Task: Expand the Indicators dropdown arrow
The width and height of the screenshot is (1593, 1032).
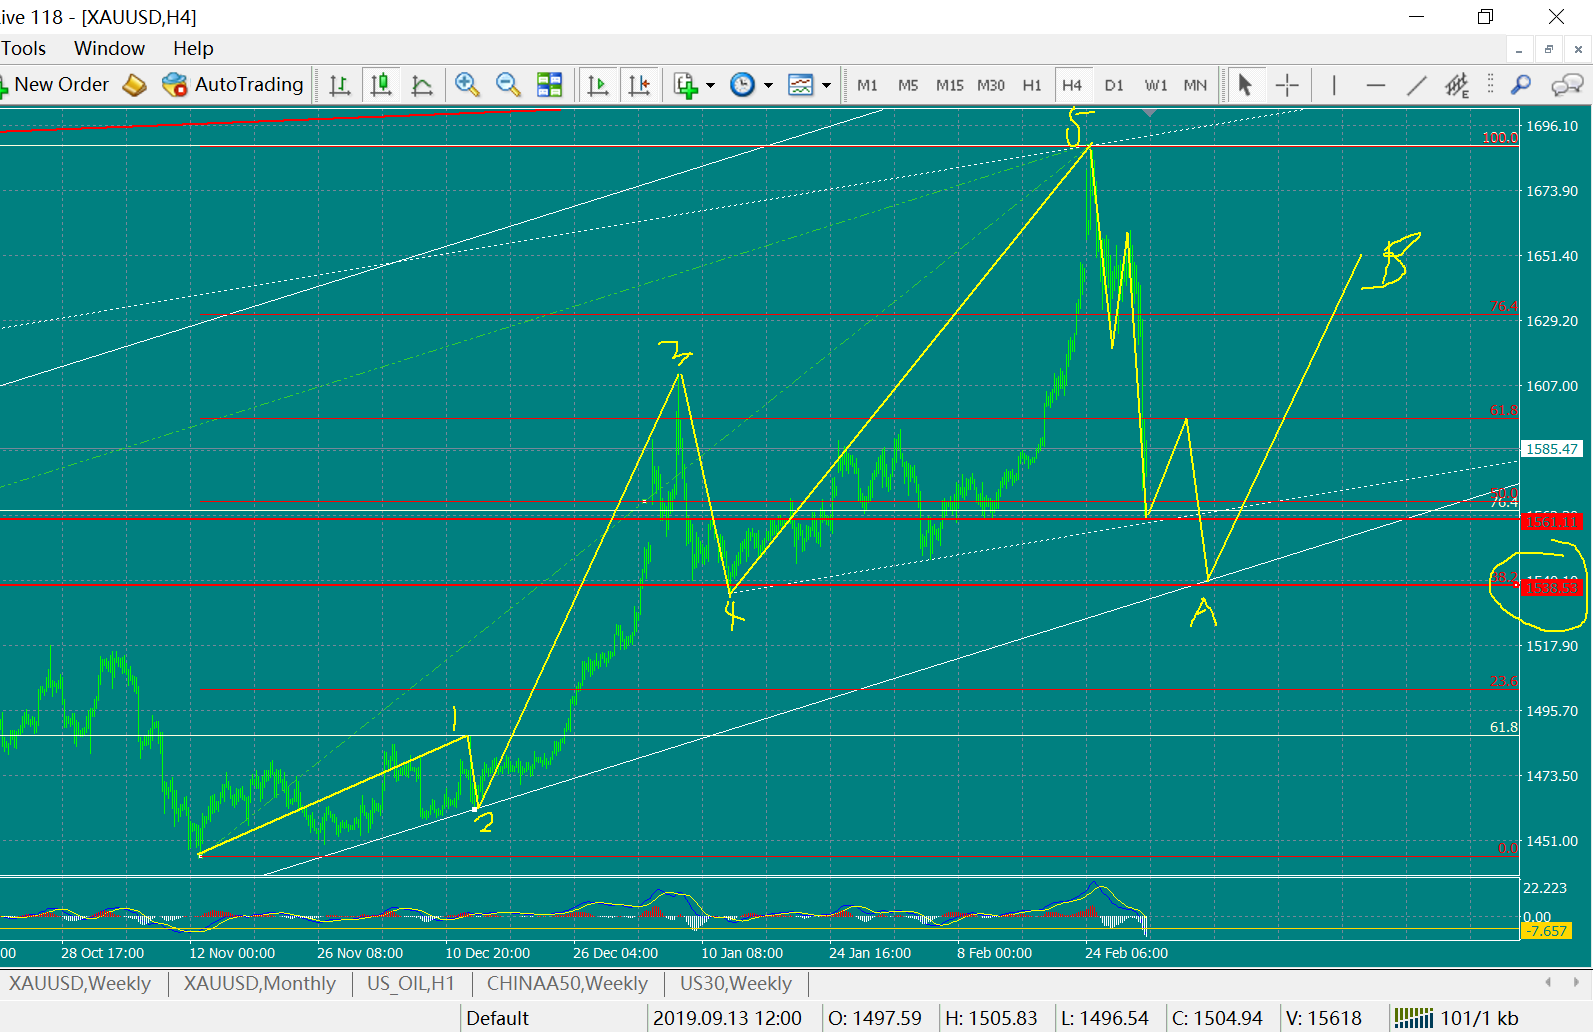Action: [x=710, y=85]
